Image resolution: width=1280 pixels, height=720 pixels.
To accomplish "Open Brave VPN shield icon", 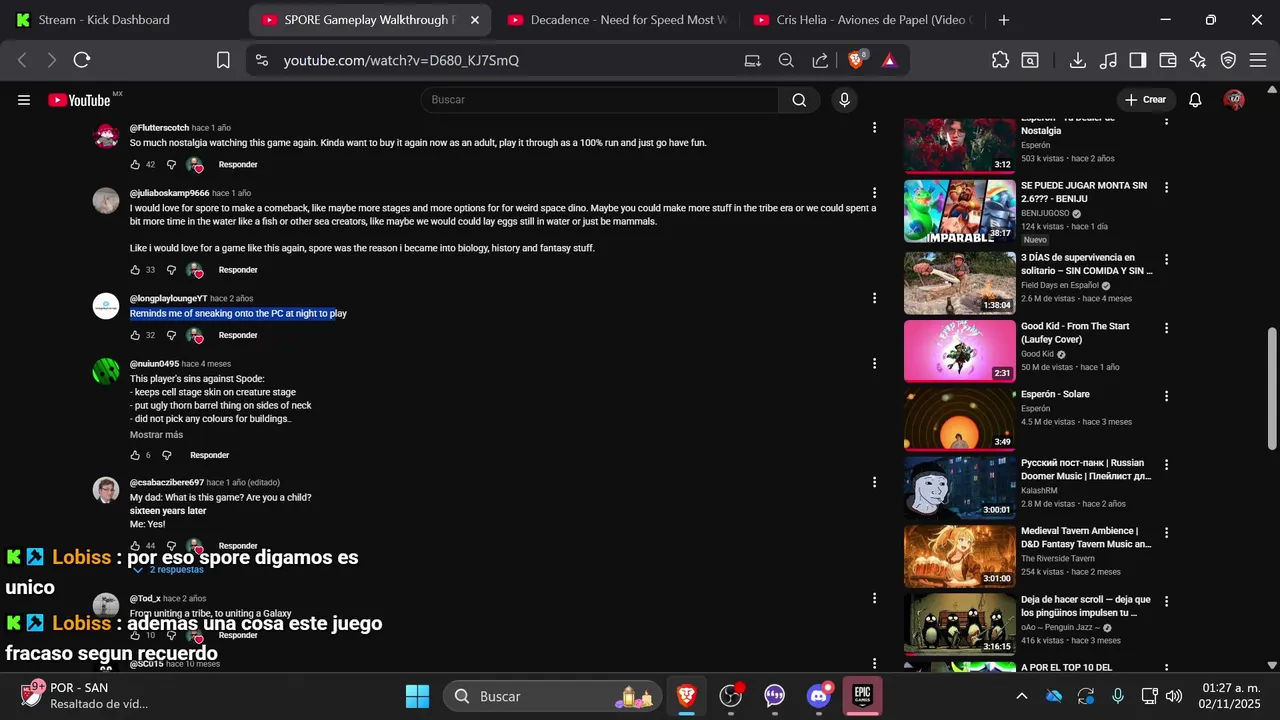I will [1229, 60].
